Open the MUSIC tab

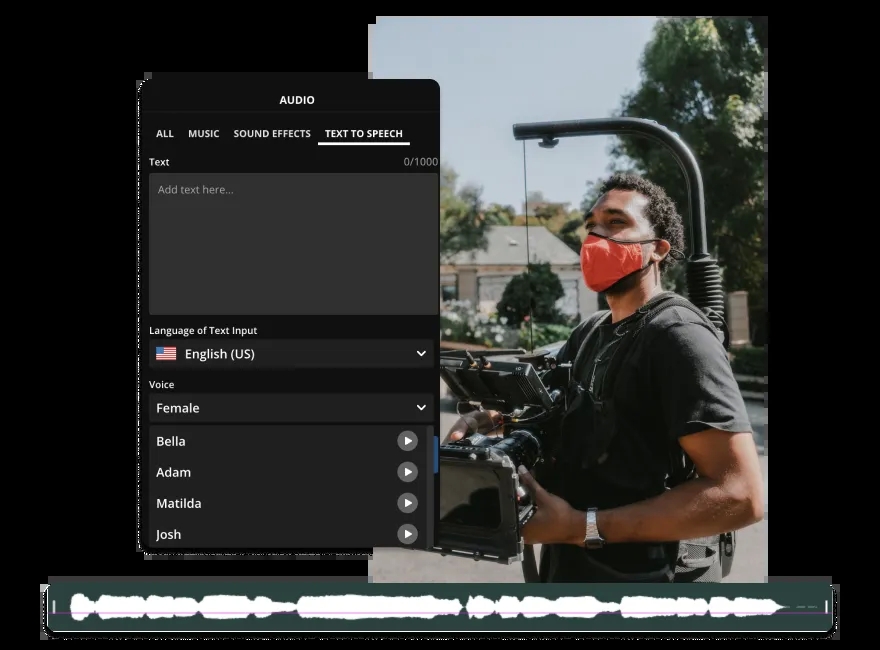click(x=204, y=134)
